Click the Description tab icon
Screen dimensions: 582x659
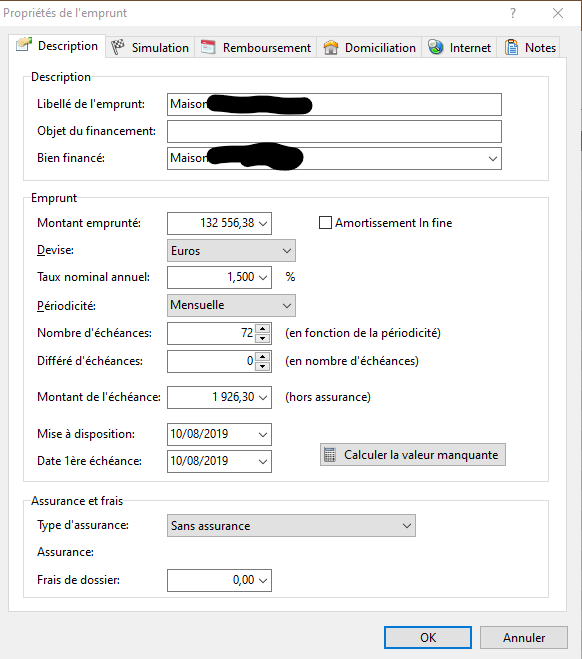click(x=24, y=45)
